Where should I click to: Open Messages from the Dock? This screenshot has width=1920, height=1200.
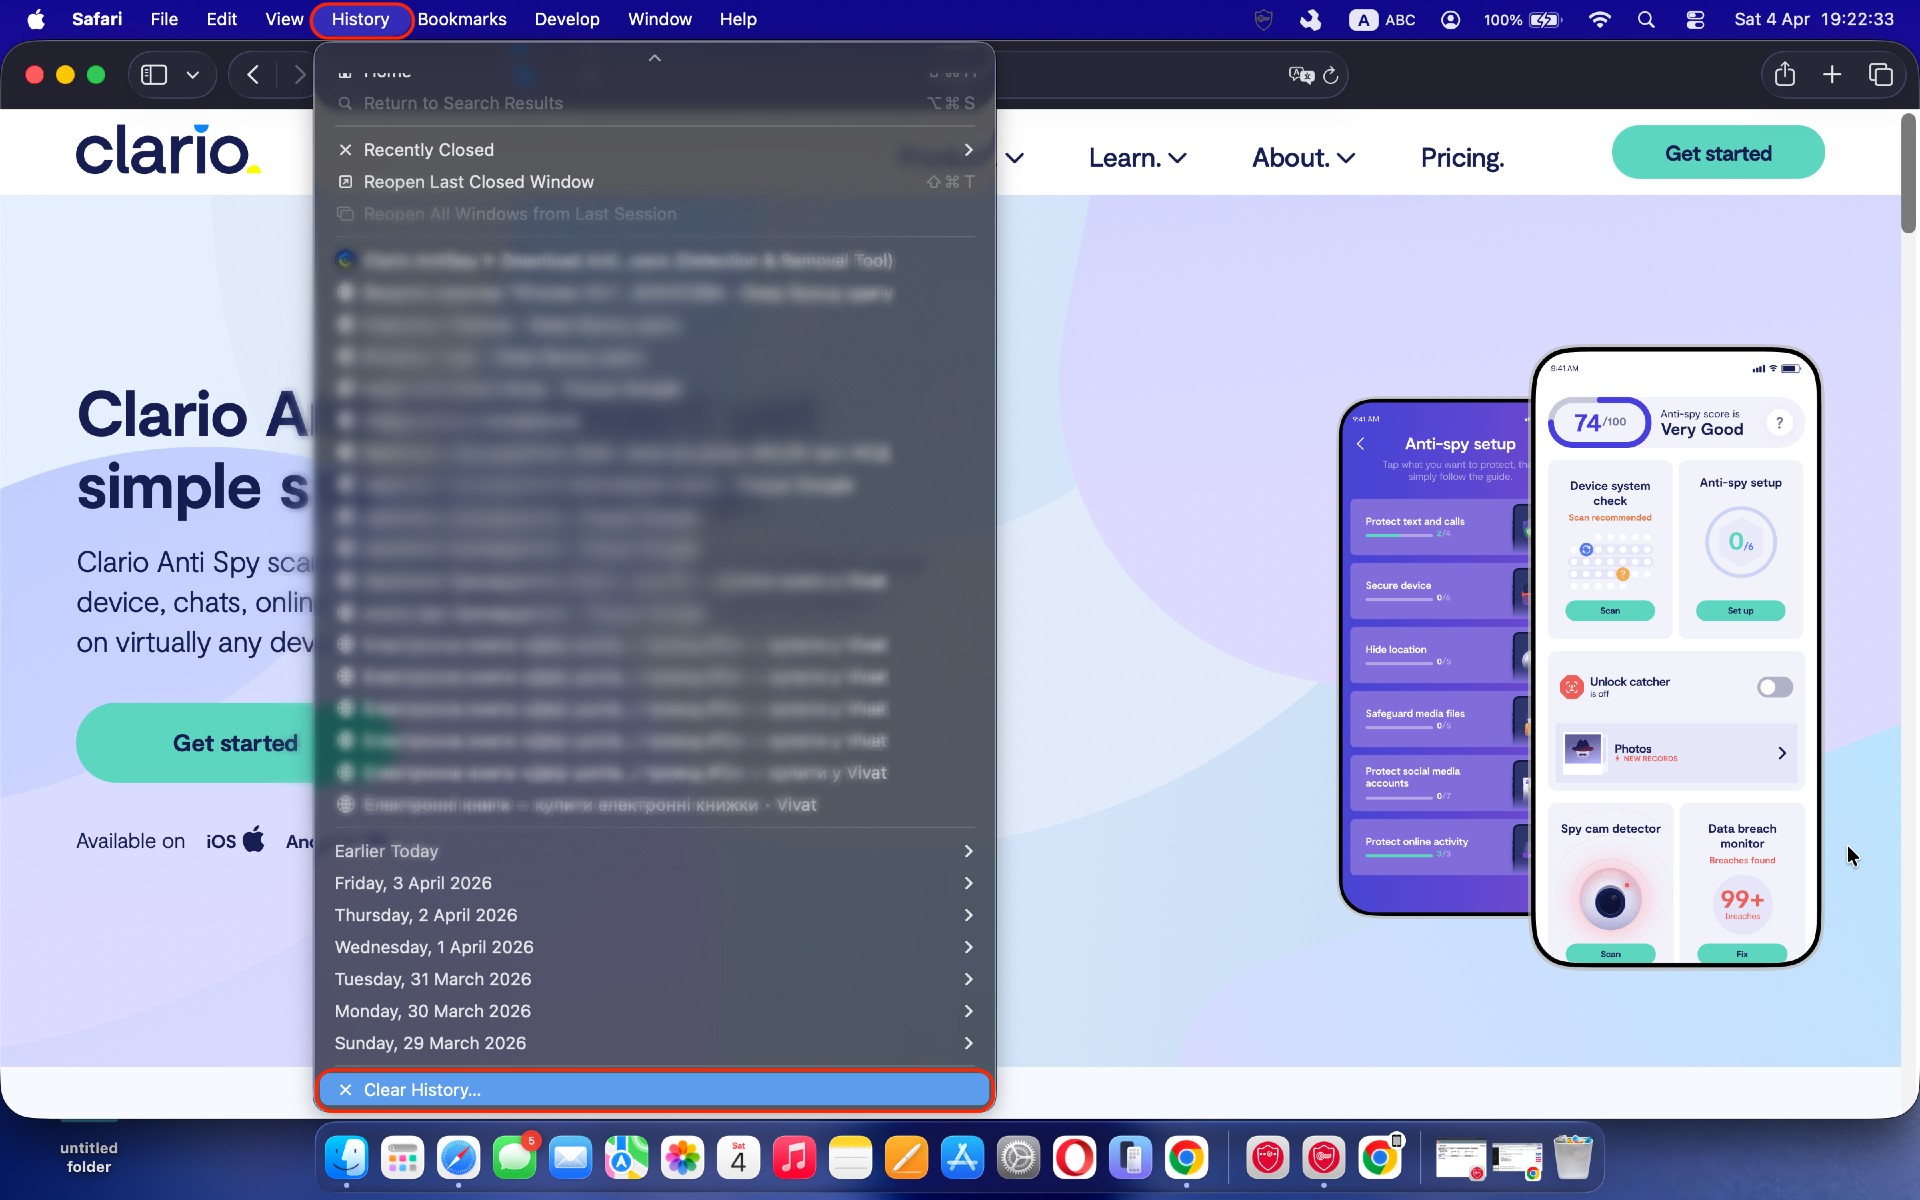click(515, 1157)
